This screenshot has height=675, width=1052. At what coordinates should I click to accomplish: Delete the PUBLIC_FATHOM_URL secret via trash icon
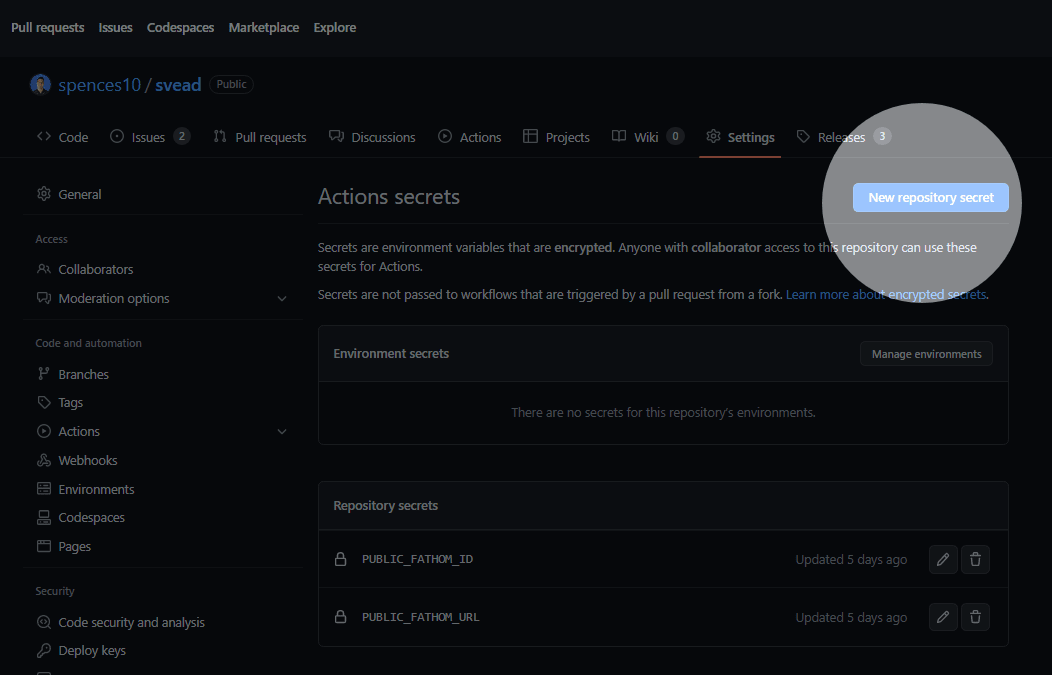(x=975, y=617)
